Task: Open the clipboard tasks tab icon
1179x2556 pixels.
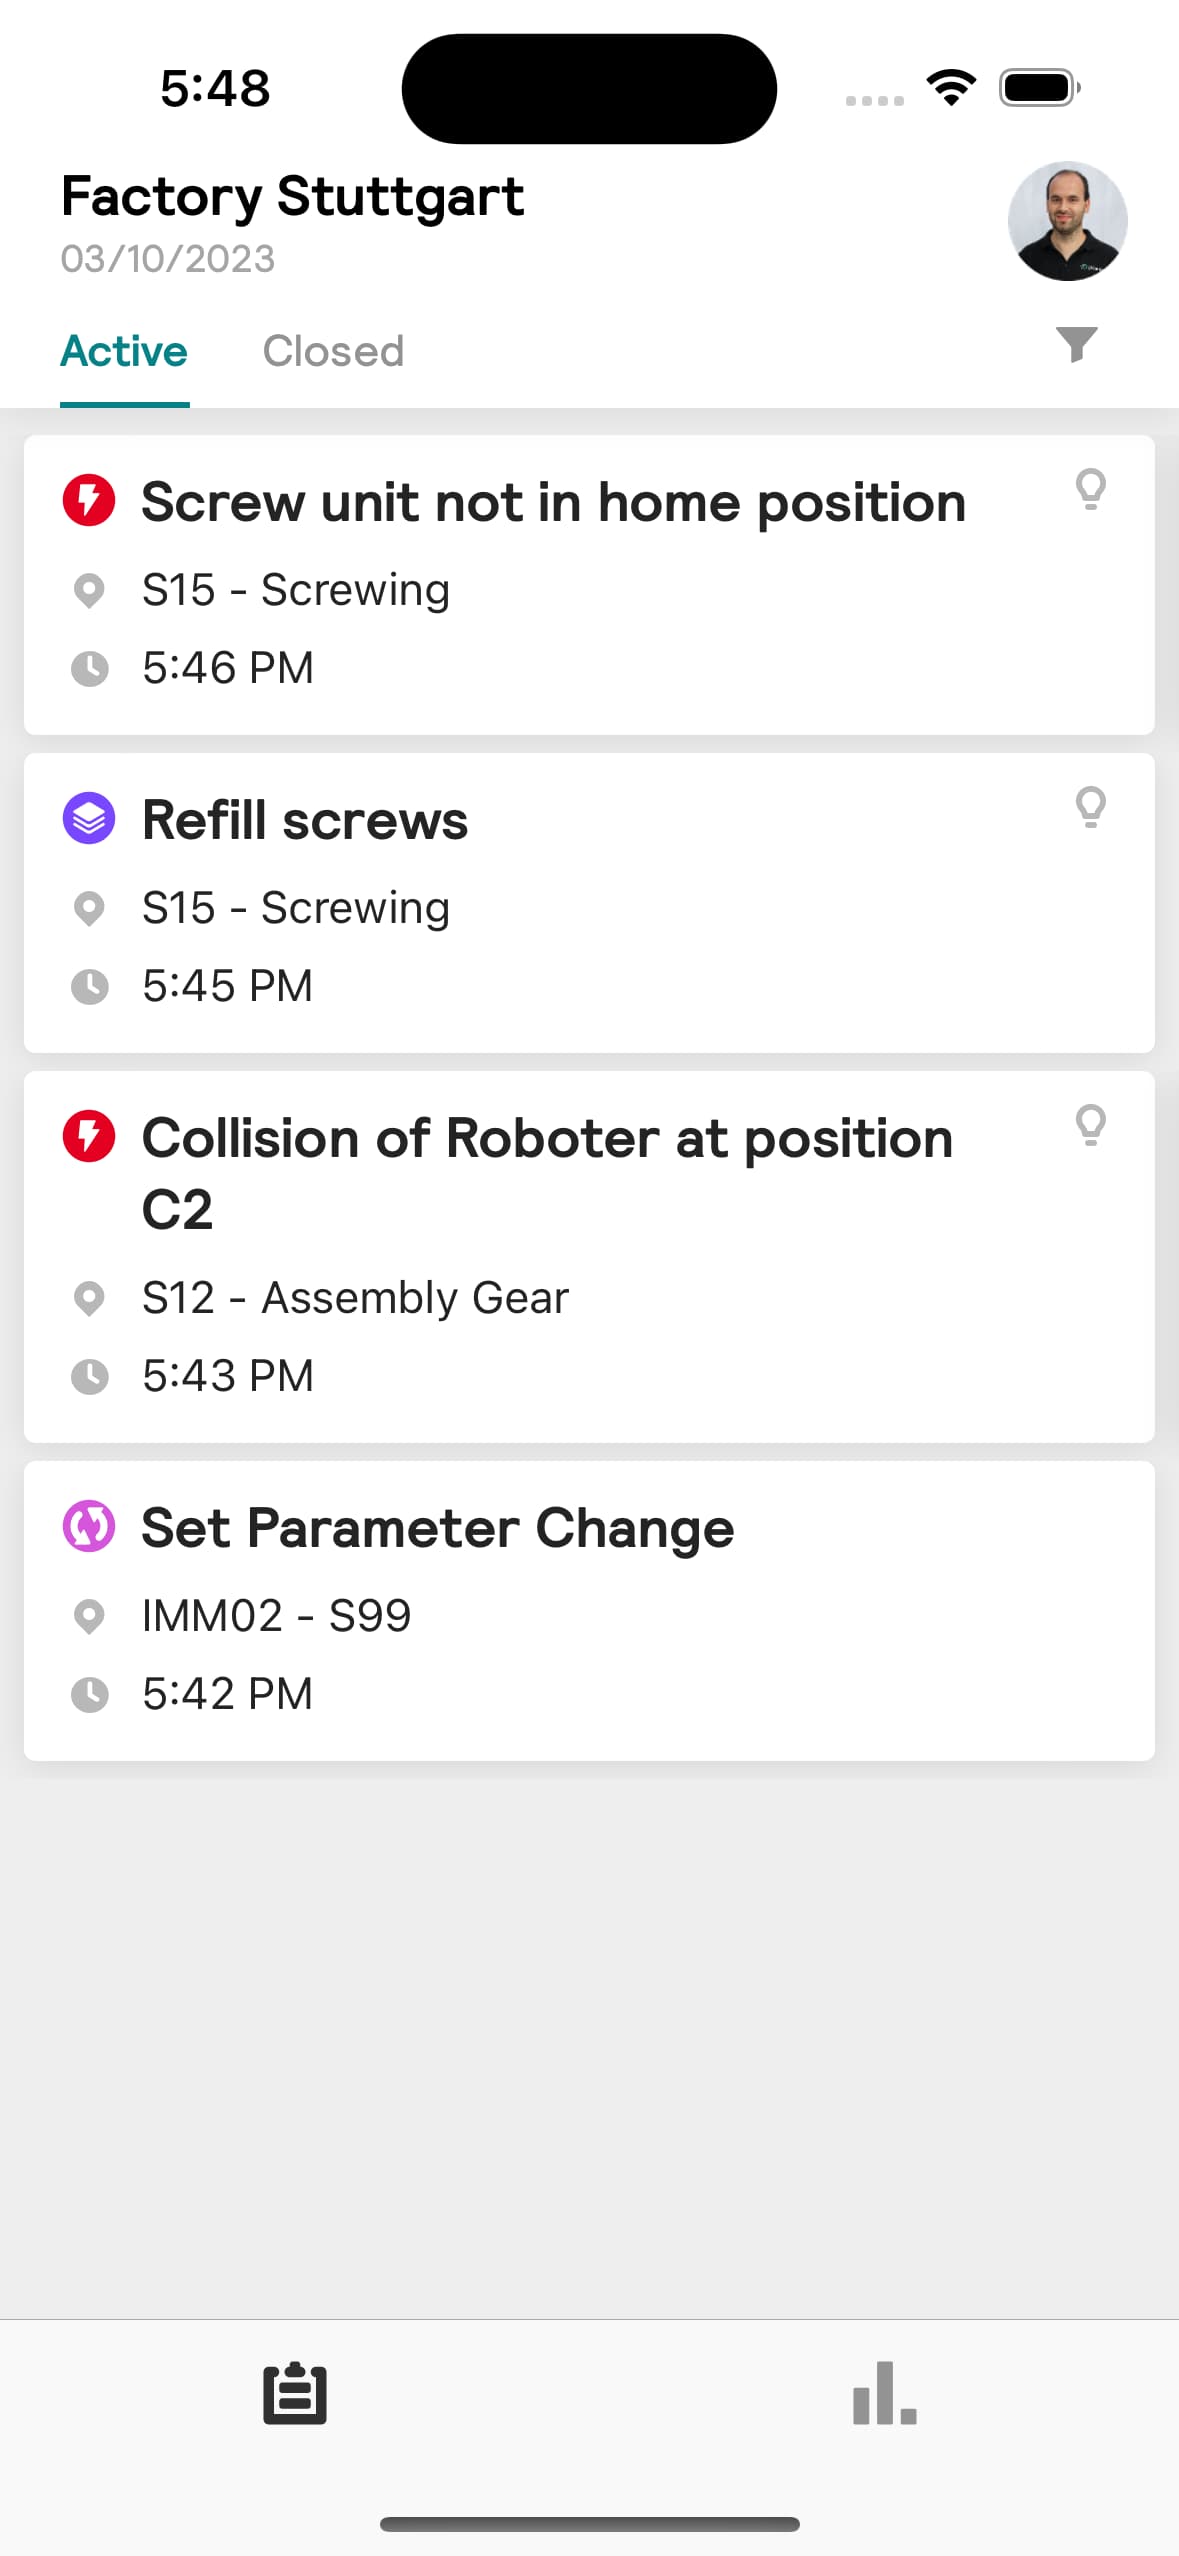Action: tap(295, 2393)
